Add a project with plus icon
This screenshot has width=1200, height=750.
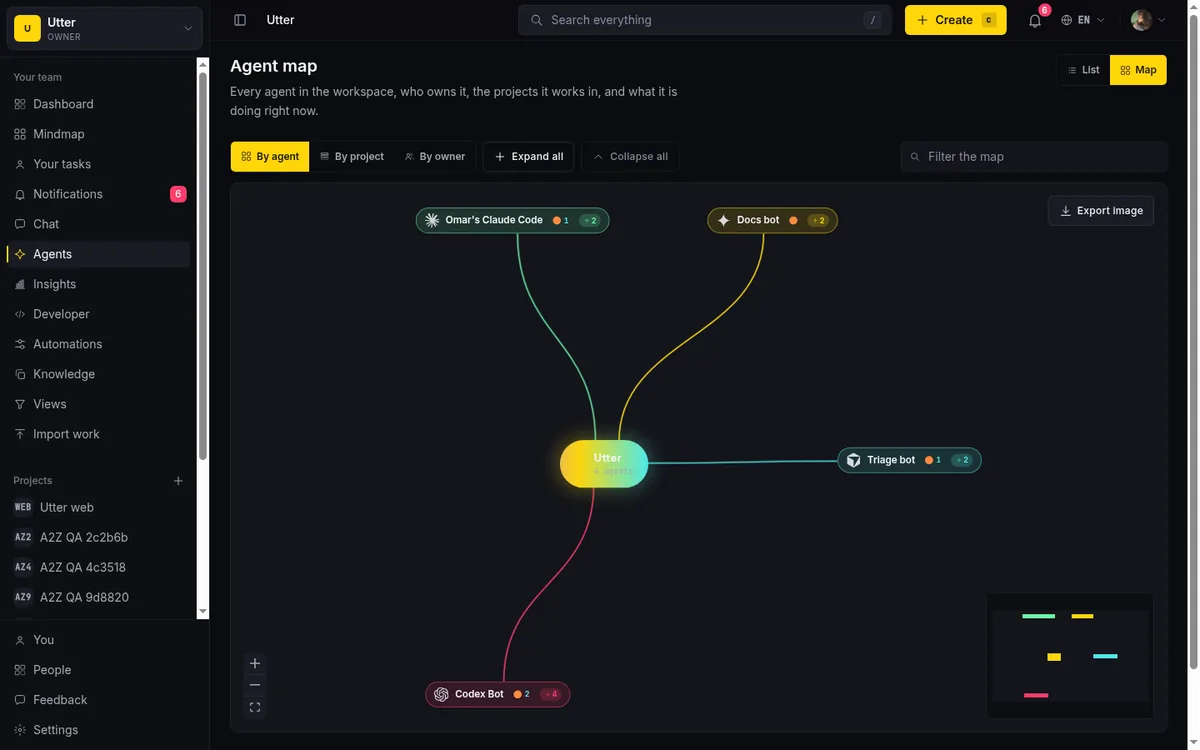(178, 481)
